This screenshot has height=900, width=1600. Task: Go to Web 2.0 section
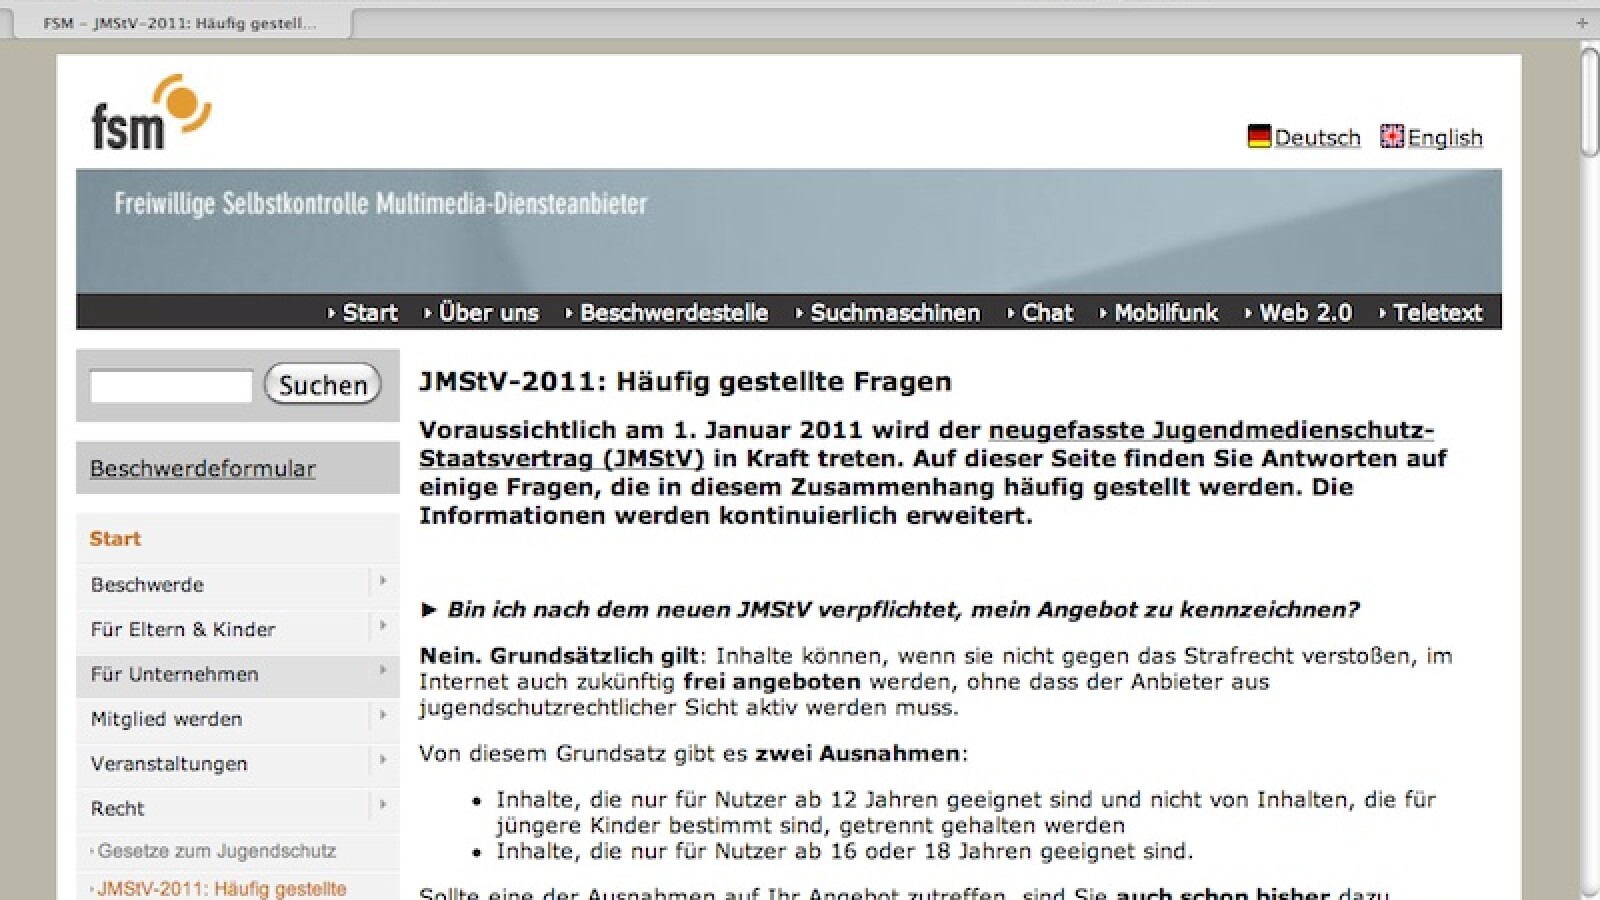pos(1304,313)
